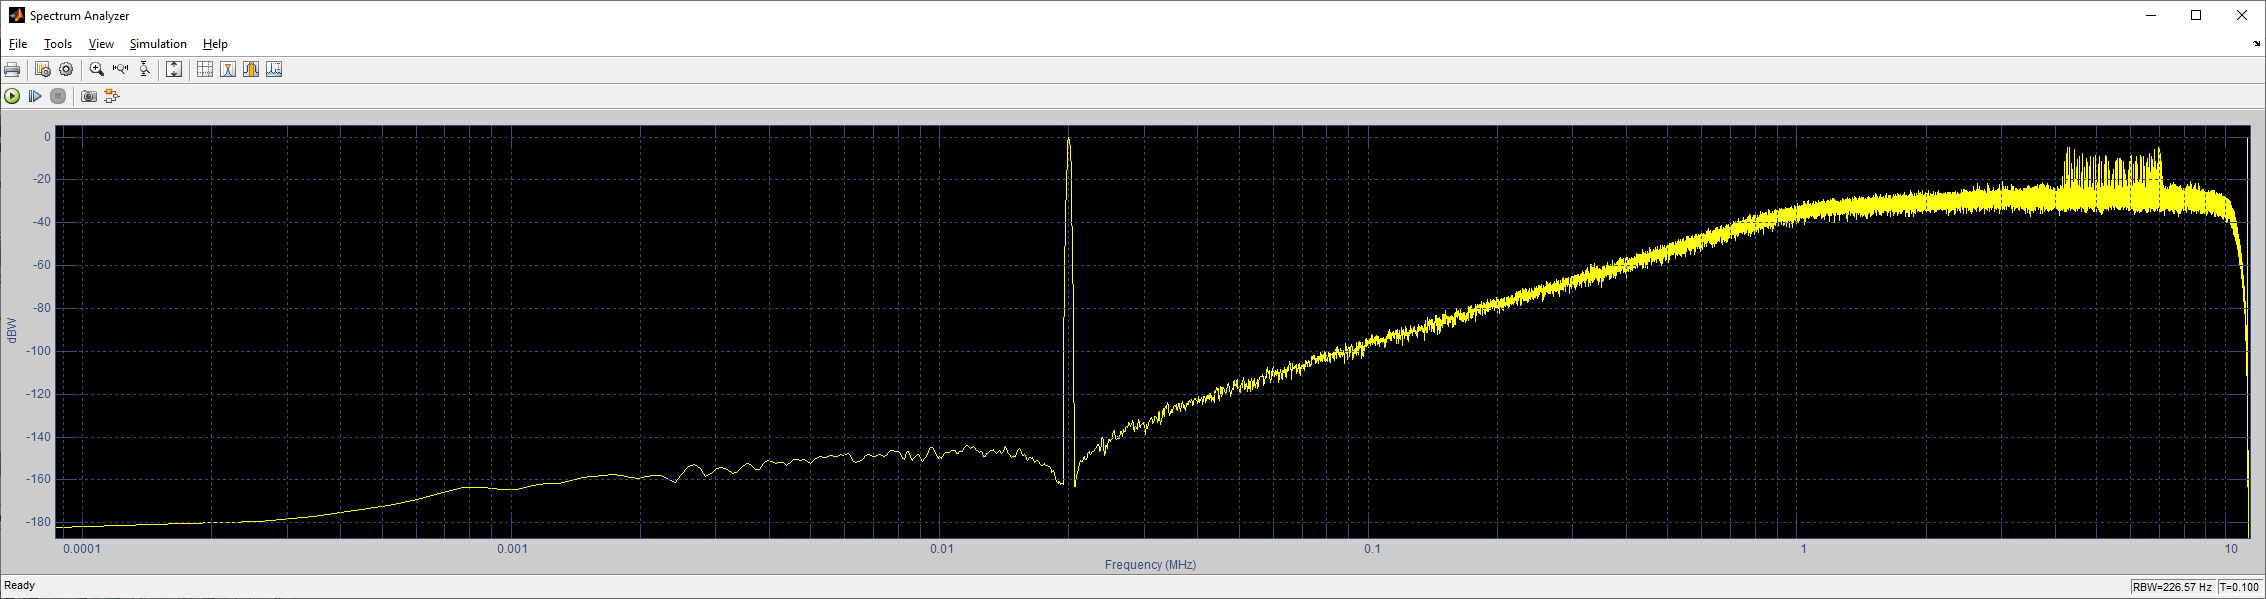Click the Frequency (MHz) axis label
The image size is (2266, 599).
[x=1150, y=565]
